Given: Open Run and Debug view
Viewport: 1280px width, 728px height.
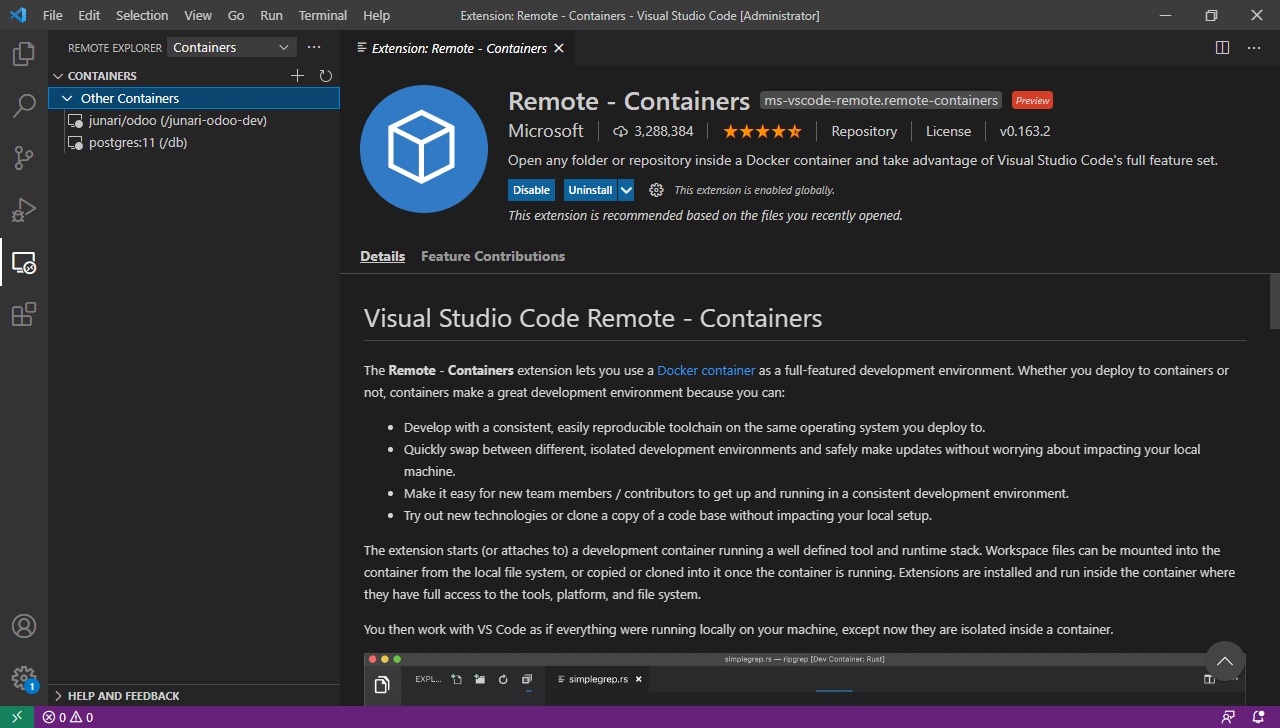Looking at the screenshot, I should [x=24, y=210].
